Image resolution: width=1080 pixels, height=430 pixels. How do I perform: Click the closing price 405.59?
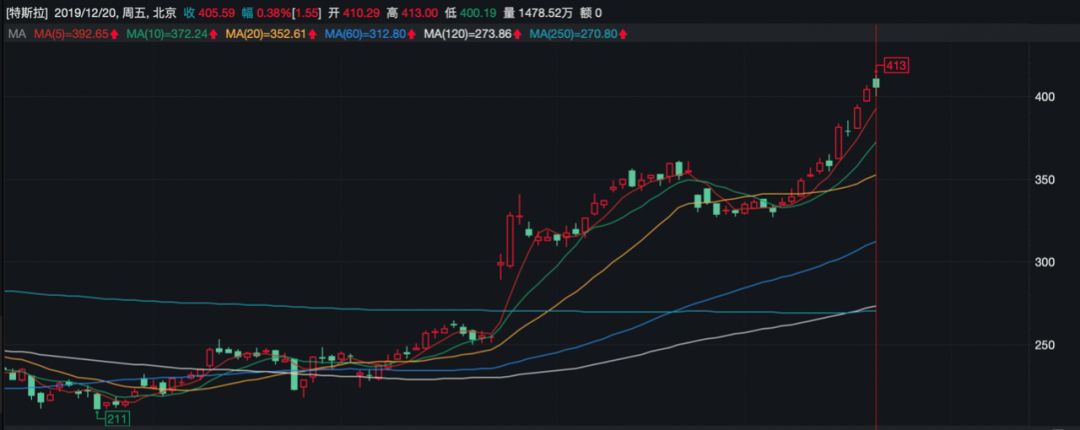216,12
